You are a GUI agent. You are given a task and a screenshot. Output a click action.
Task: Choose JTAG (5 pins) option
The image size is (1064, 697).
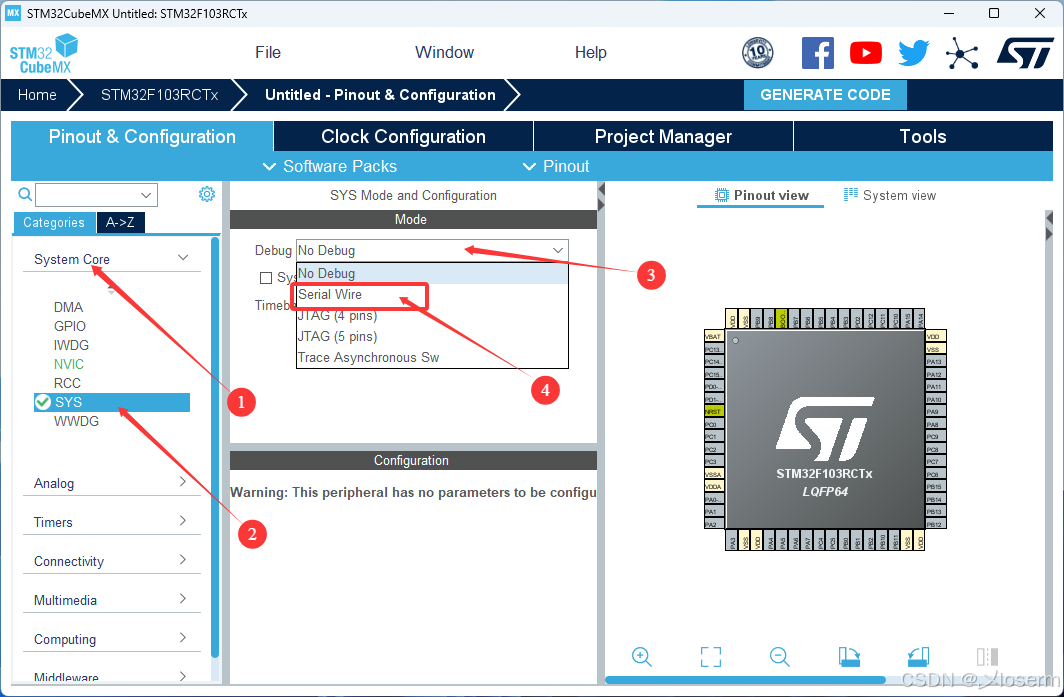tap(432, 337)
